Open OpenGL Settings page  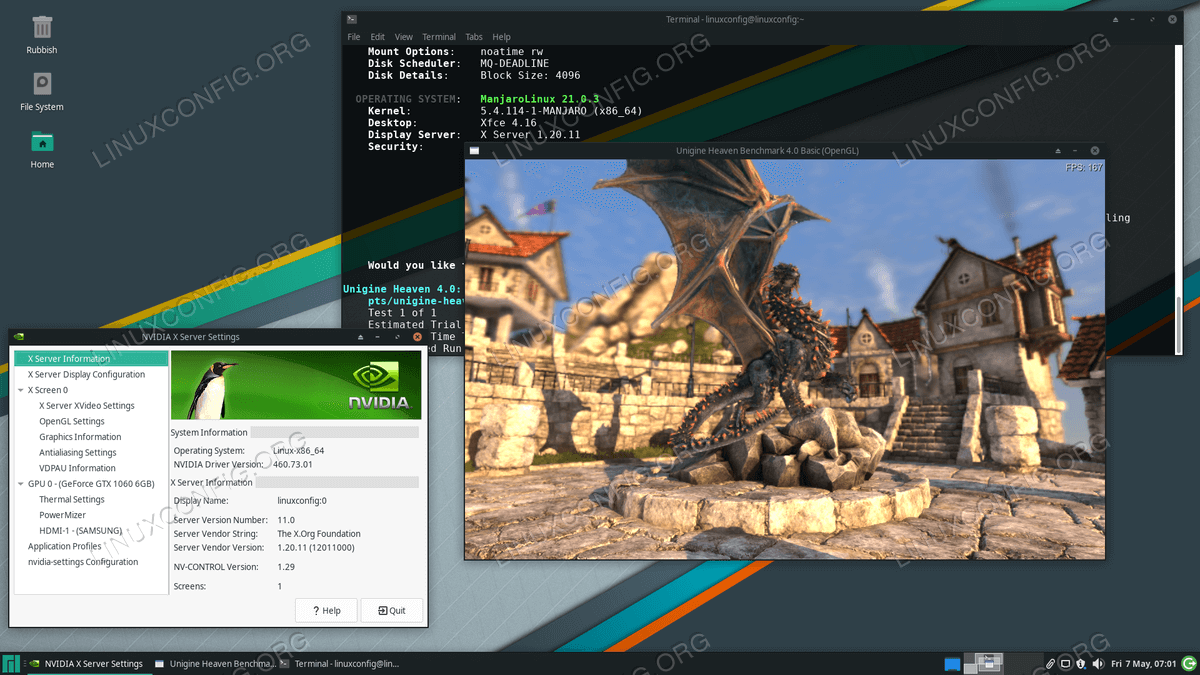pyautogui.click(x=72, y=421)
